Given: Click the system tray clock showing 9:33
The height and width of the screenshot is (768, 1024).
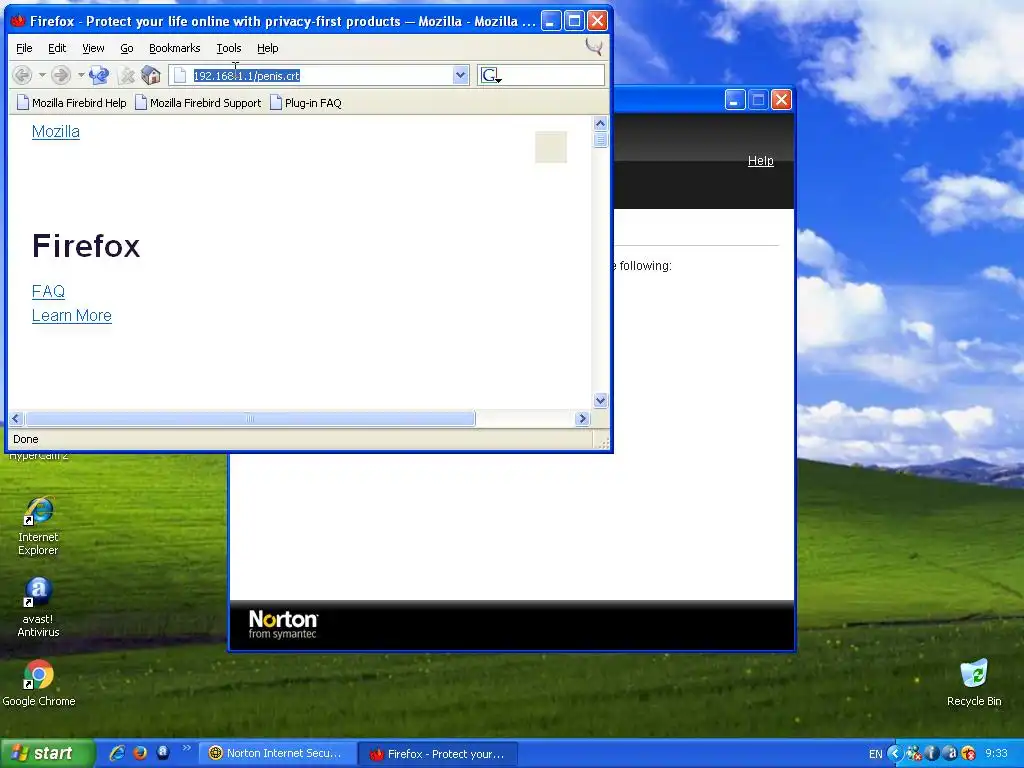Looking at the screenshot, I should (x=997, y=754).
